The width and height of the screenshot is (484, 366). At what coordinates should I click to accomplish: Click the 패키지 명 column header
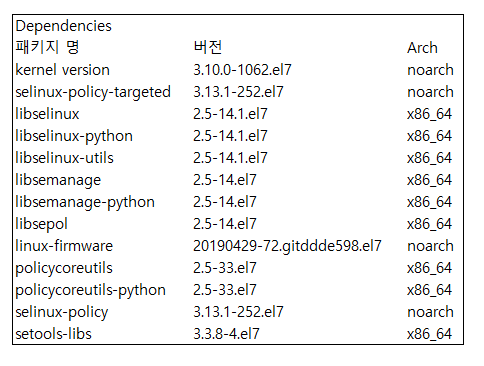click(x=47, y=47)
